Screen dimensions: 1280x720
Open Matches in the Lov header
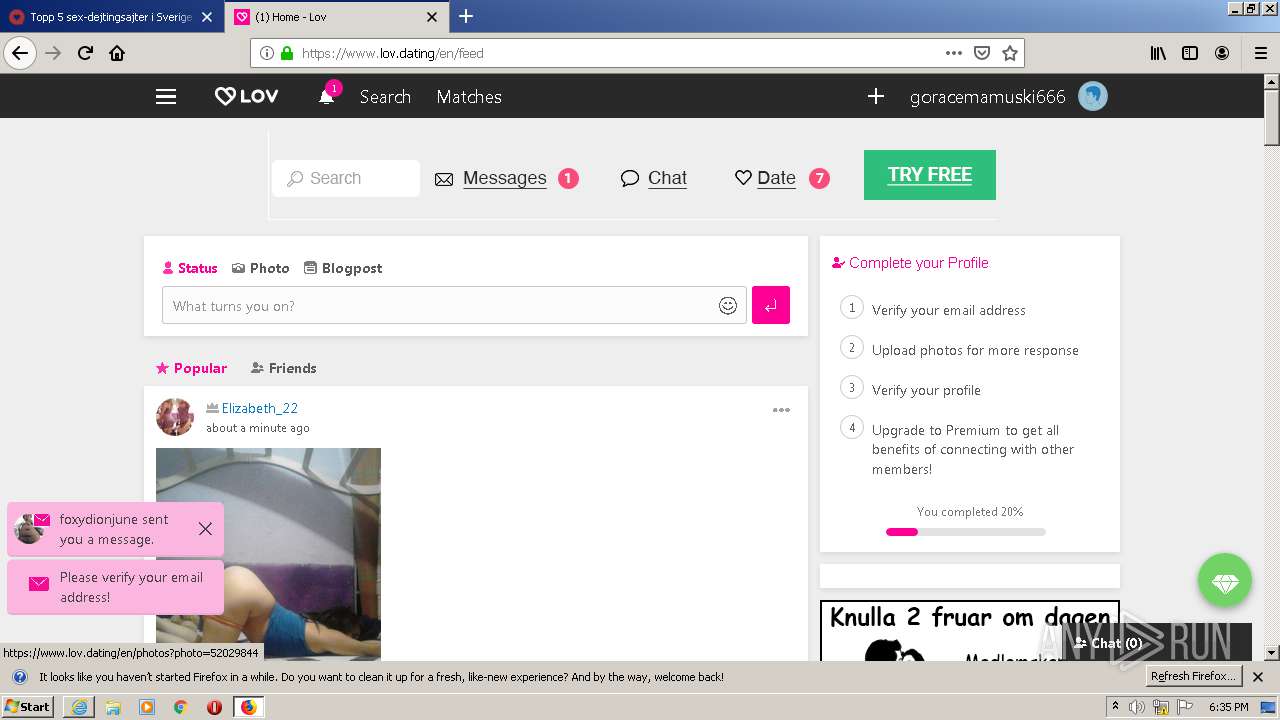click(469, 97)
